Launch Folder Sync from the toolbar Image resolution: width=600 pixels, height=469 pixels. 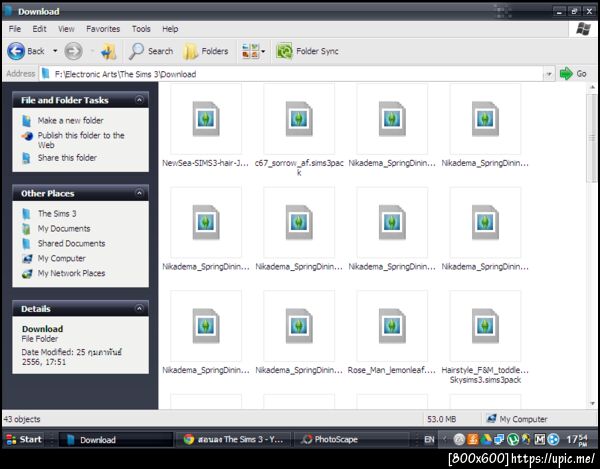(308, 51)
